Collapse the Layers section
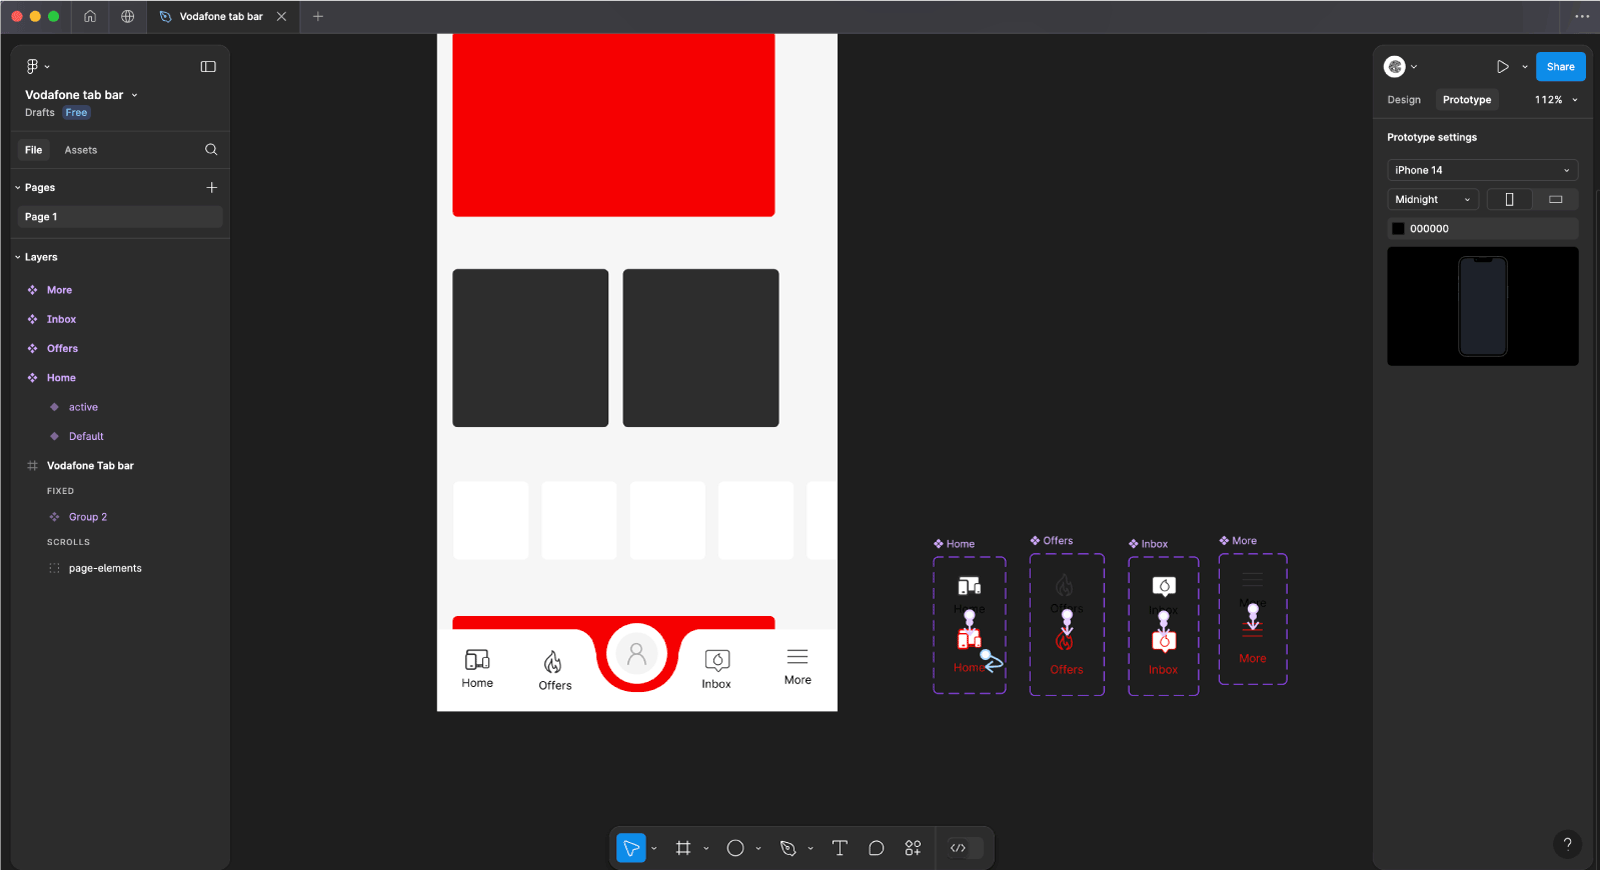The width and height of the screenshot is (1600, 870). (x=18, y=257)
